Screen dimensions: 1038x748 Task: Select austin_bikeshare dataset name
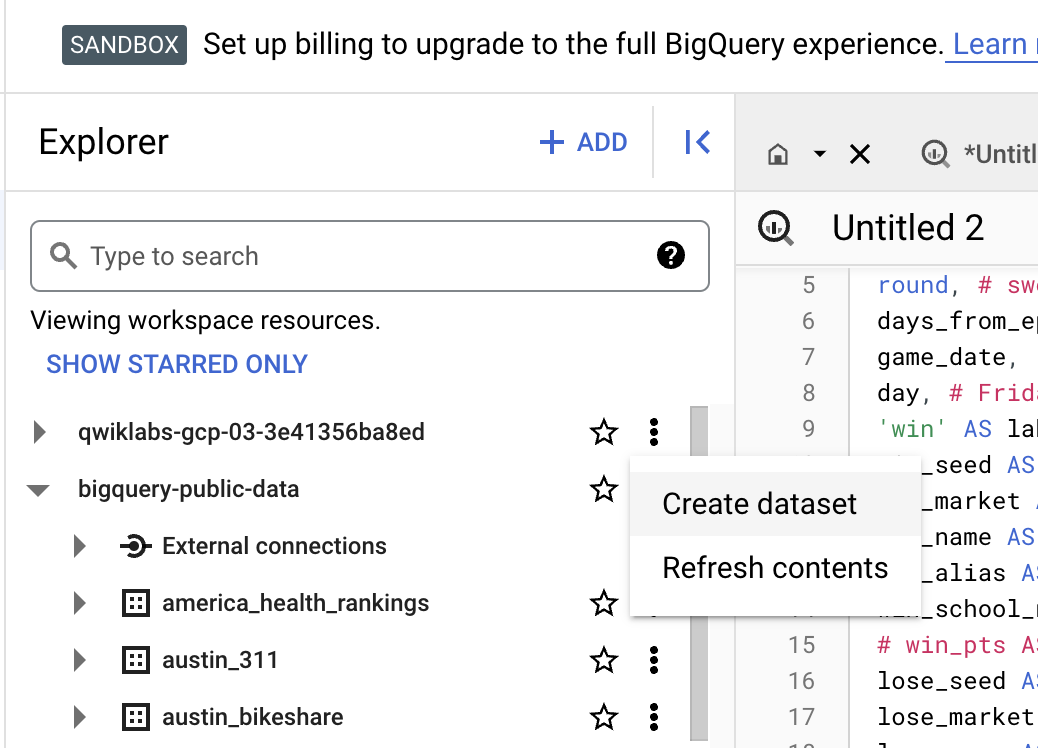[252, 717]
